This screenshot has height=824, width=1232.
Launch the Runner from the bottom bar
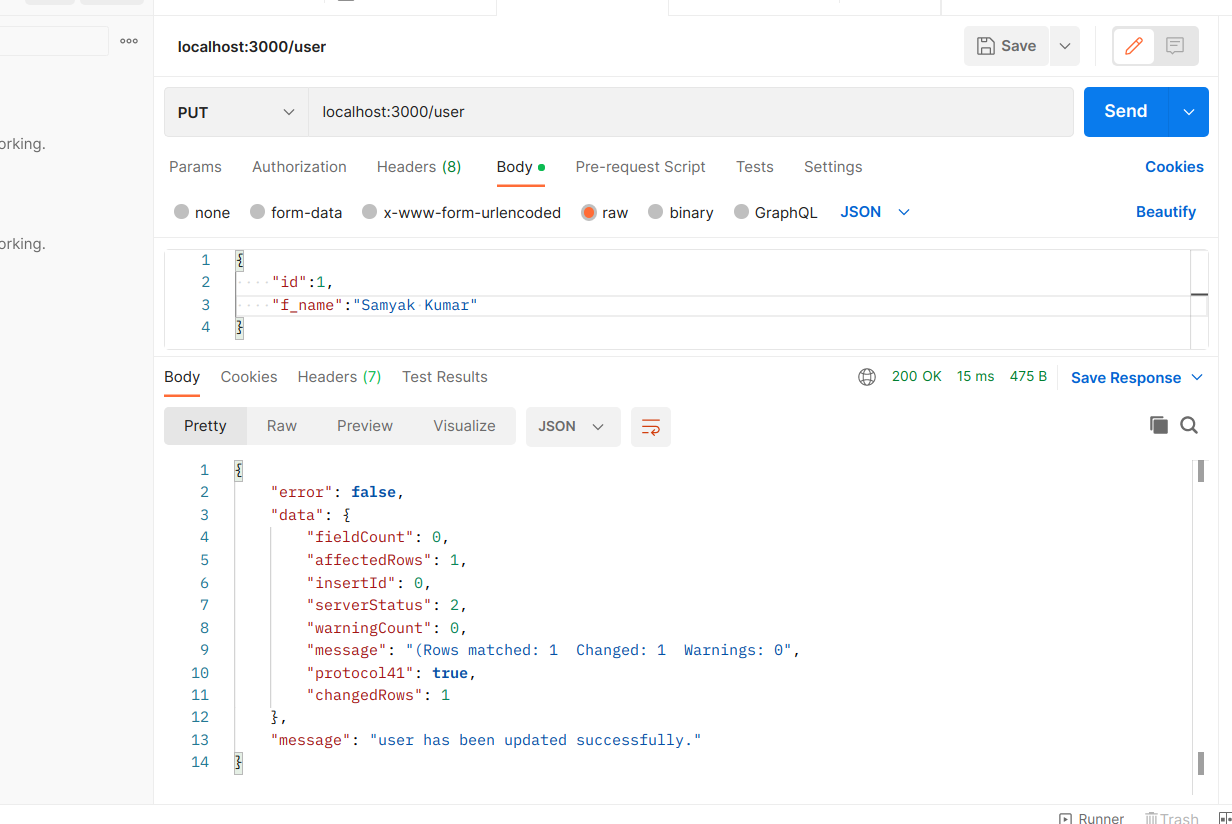1091,816
